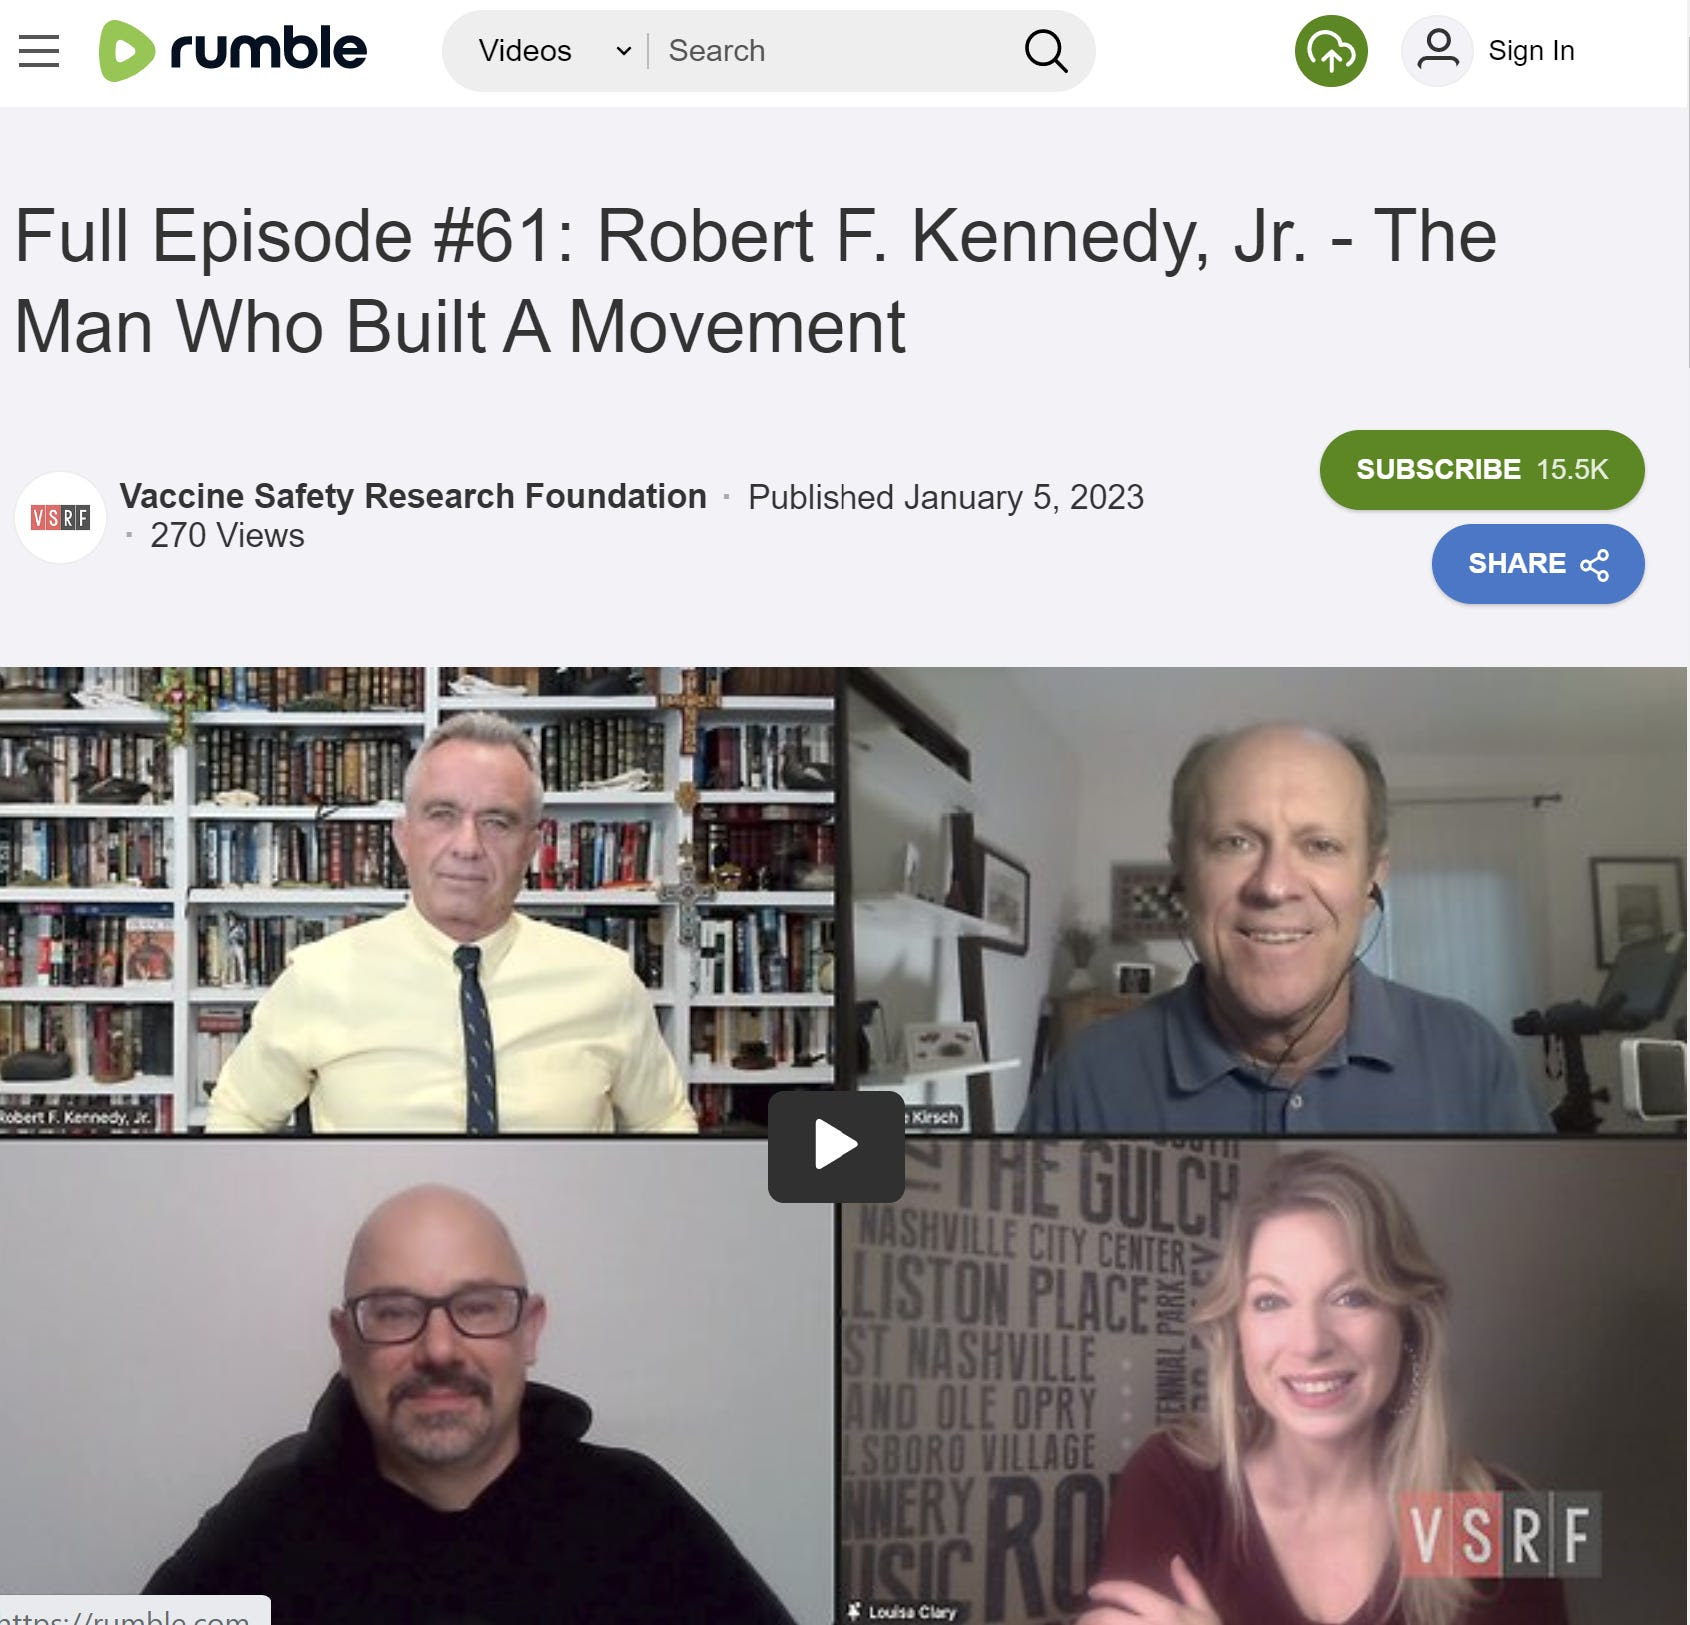This screenshot has height=1625, width=1690.
Task: Expand the Videos search type dropdown
Action: [553, 51]
